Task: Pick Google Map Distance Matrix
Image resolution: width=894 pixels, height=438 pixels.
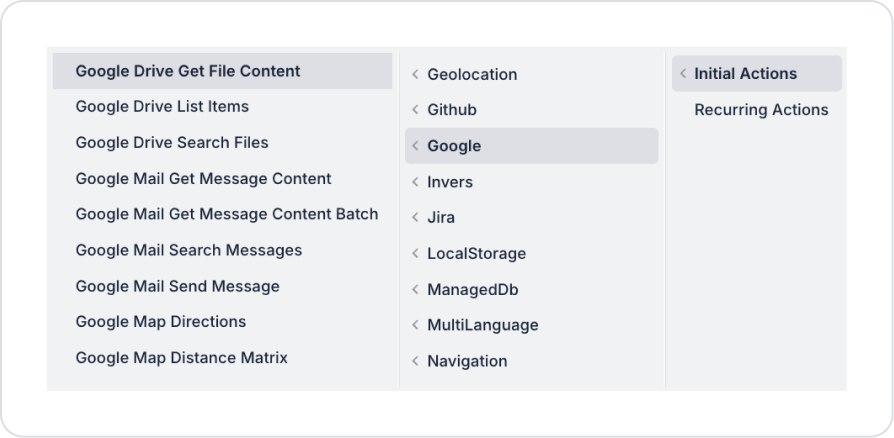Action: click(182, 357)
